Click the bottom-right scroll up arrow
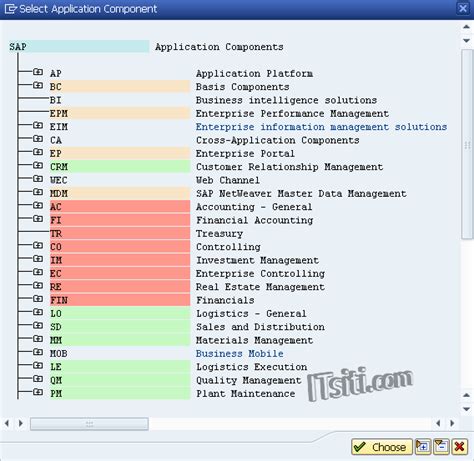Image resolution: width=474 pixels, height=461 pixels. pos(467,395)
